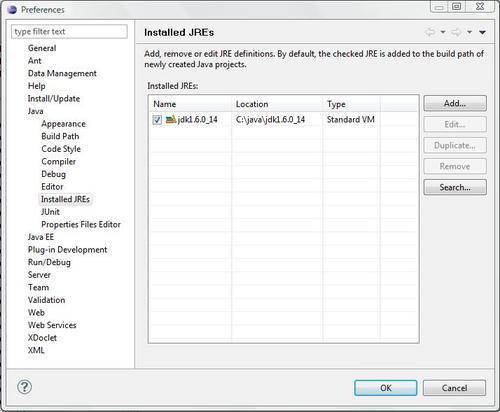Toggle the jdk1.6.0_14 checkbox
Image resolution: width=500 pixels, height=412 pixels.
[157, 120]
